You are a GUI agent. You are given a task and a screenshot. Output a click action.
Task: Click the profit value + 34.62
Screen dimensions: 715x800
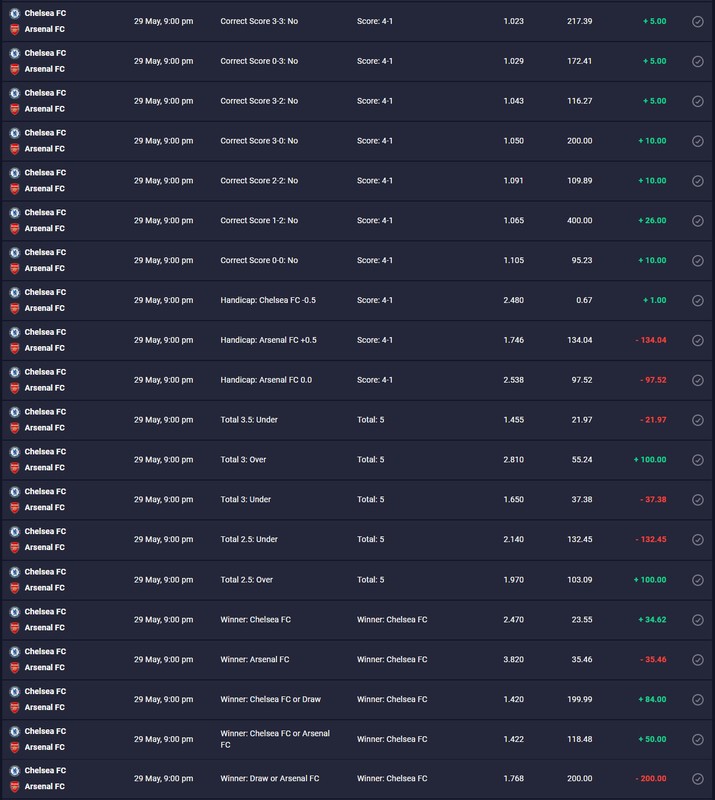tap(652, 619)
